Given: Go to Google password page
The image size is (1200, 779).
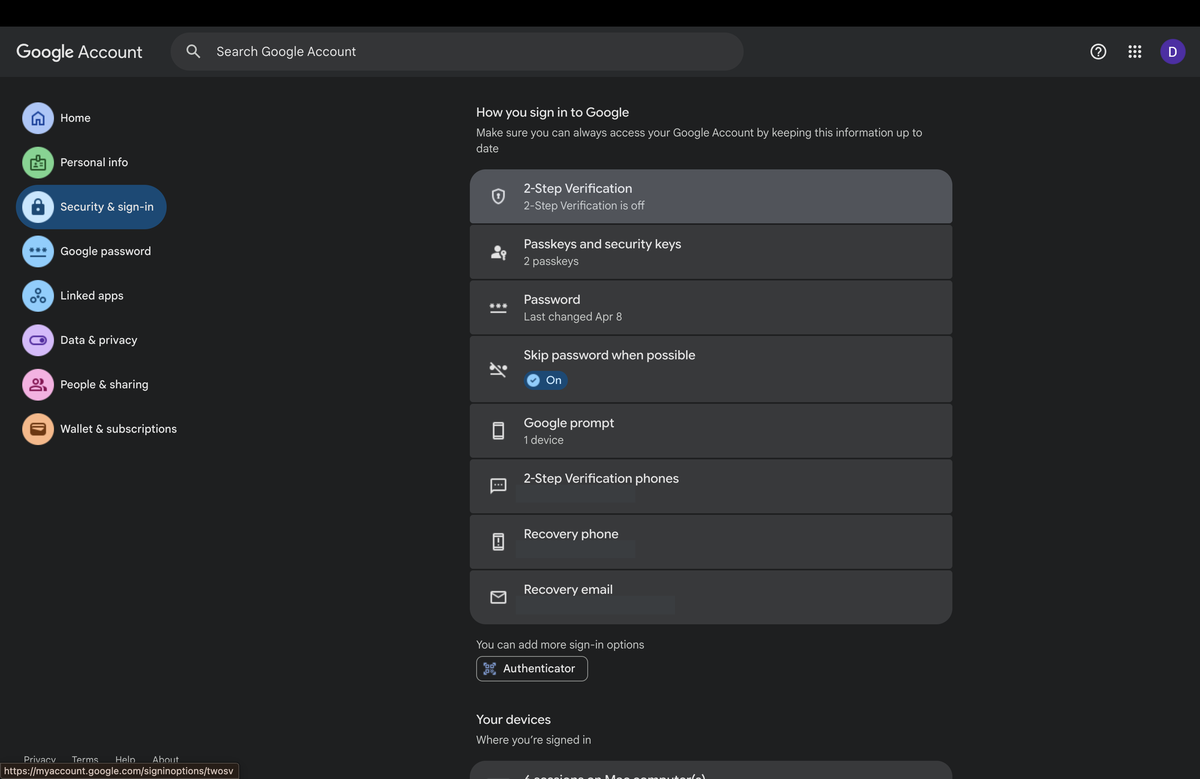Looking at the screenshot, I should coord(88,251).
